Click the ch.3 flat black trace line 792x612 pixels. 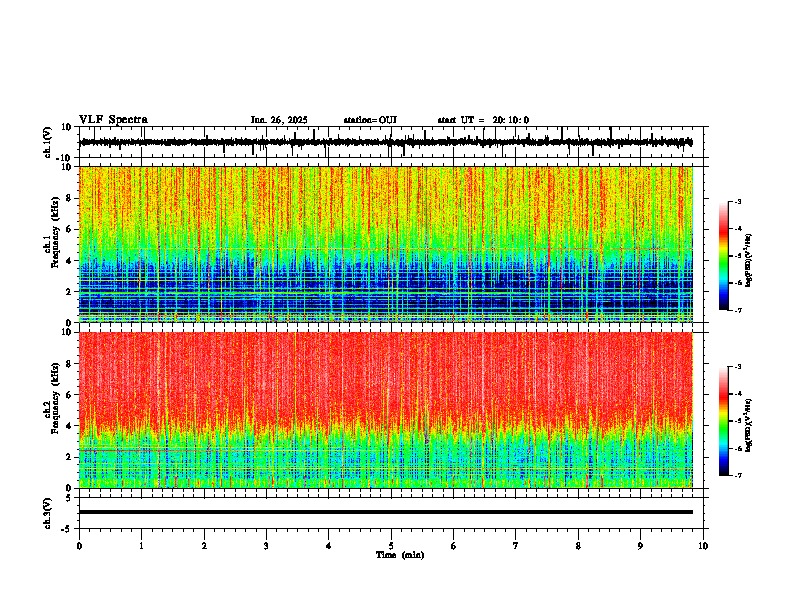pos(386,512)
